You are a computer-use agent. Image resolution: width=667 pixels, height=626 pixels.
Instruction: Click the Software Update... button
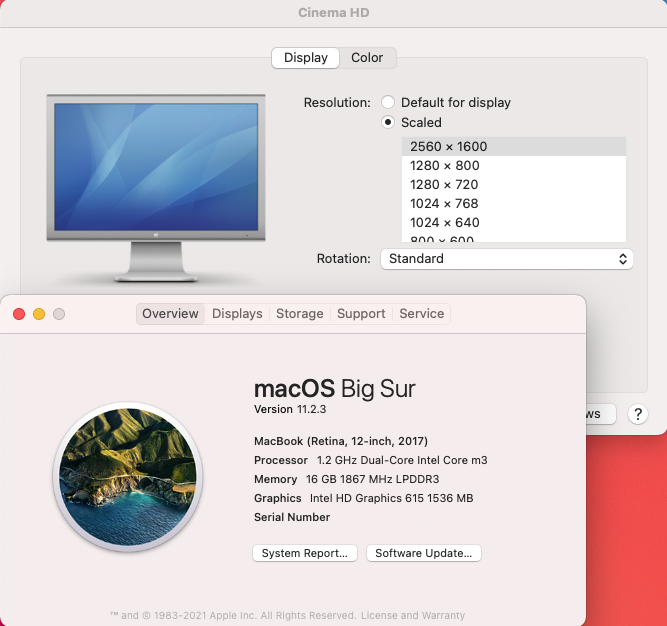424,553
